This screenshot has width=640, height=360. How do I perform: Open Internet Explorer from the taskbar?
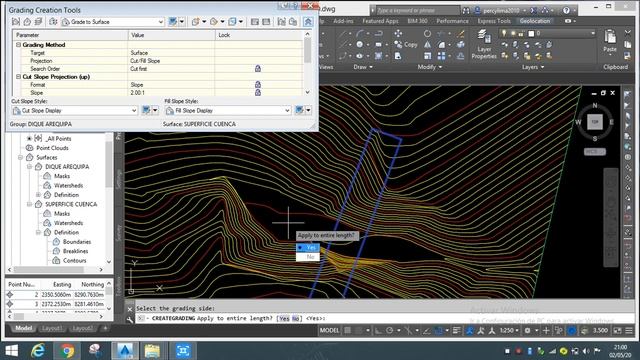click(38, 351)
